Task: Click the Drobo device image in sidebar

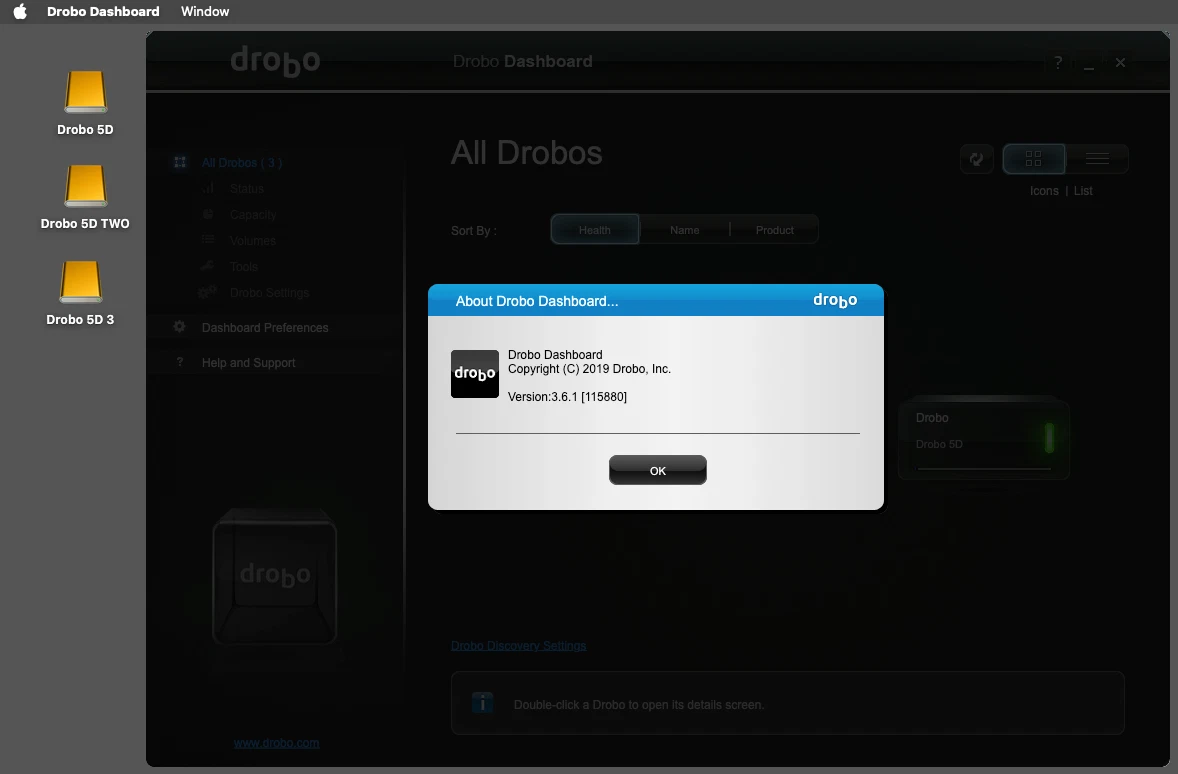Action: (275, 576)
